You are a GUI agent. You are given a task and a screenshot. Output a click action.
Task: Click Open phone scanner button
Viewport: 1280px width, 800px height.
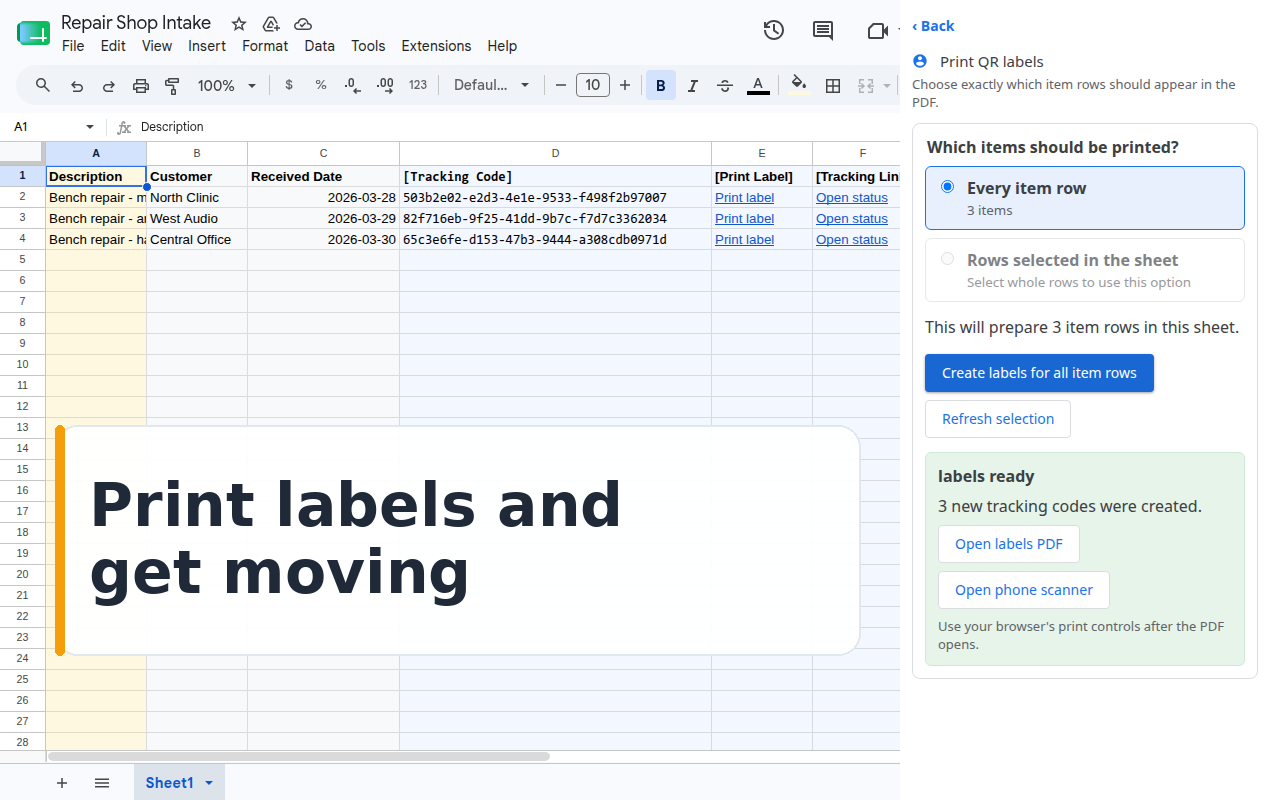1024,590
